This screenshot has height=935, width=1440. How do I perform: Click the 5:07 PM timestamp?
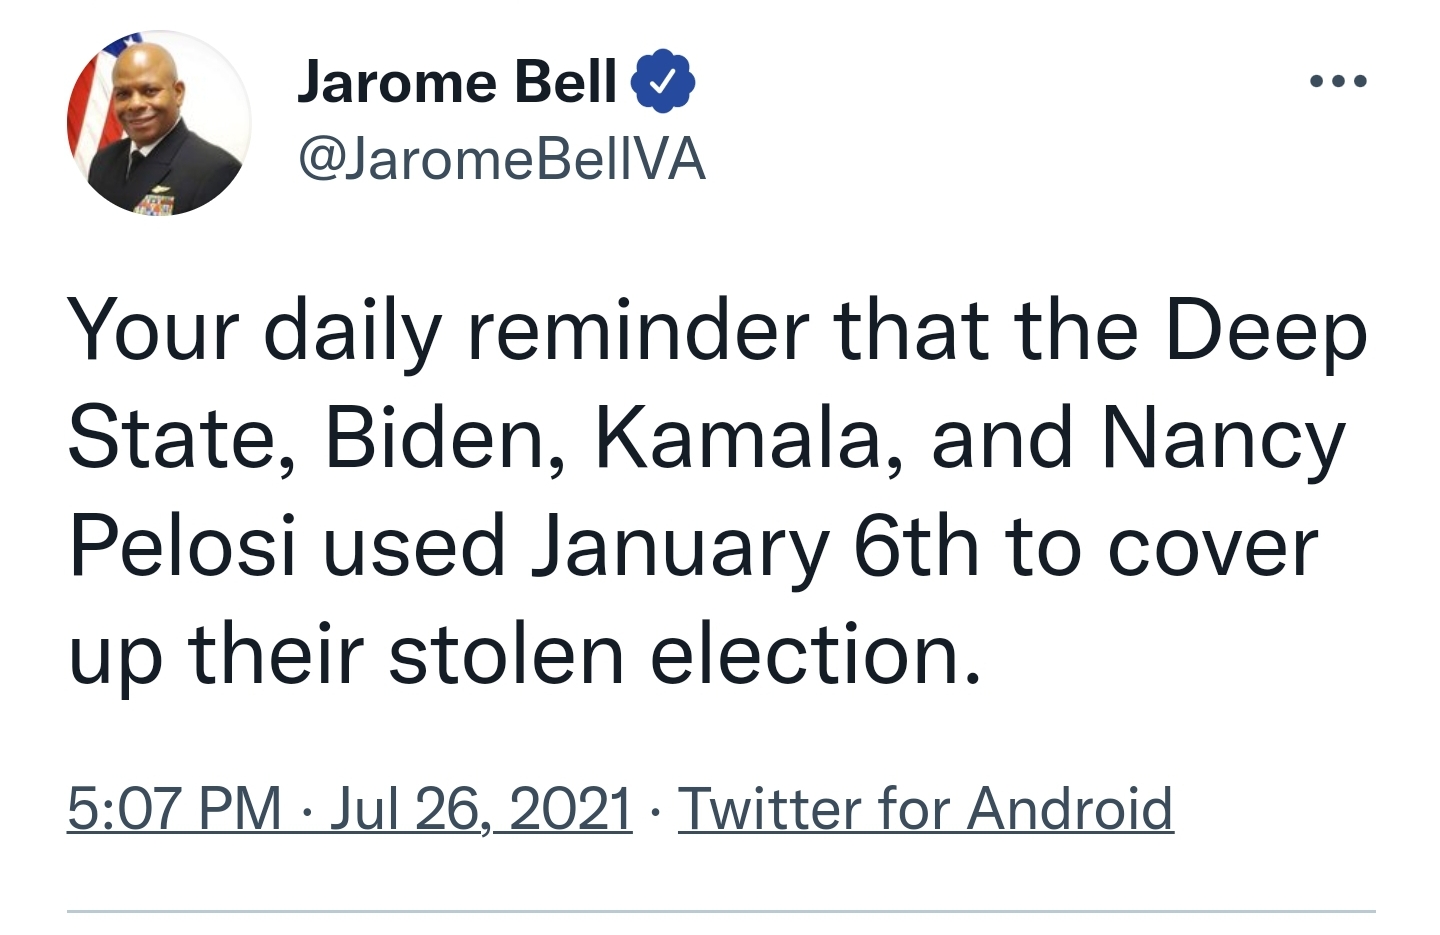tap(175, 808)
